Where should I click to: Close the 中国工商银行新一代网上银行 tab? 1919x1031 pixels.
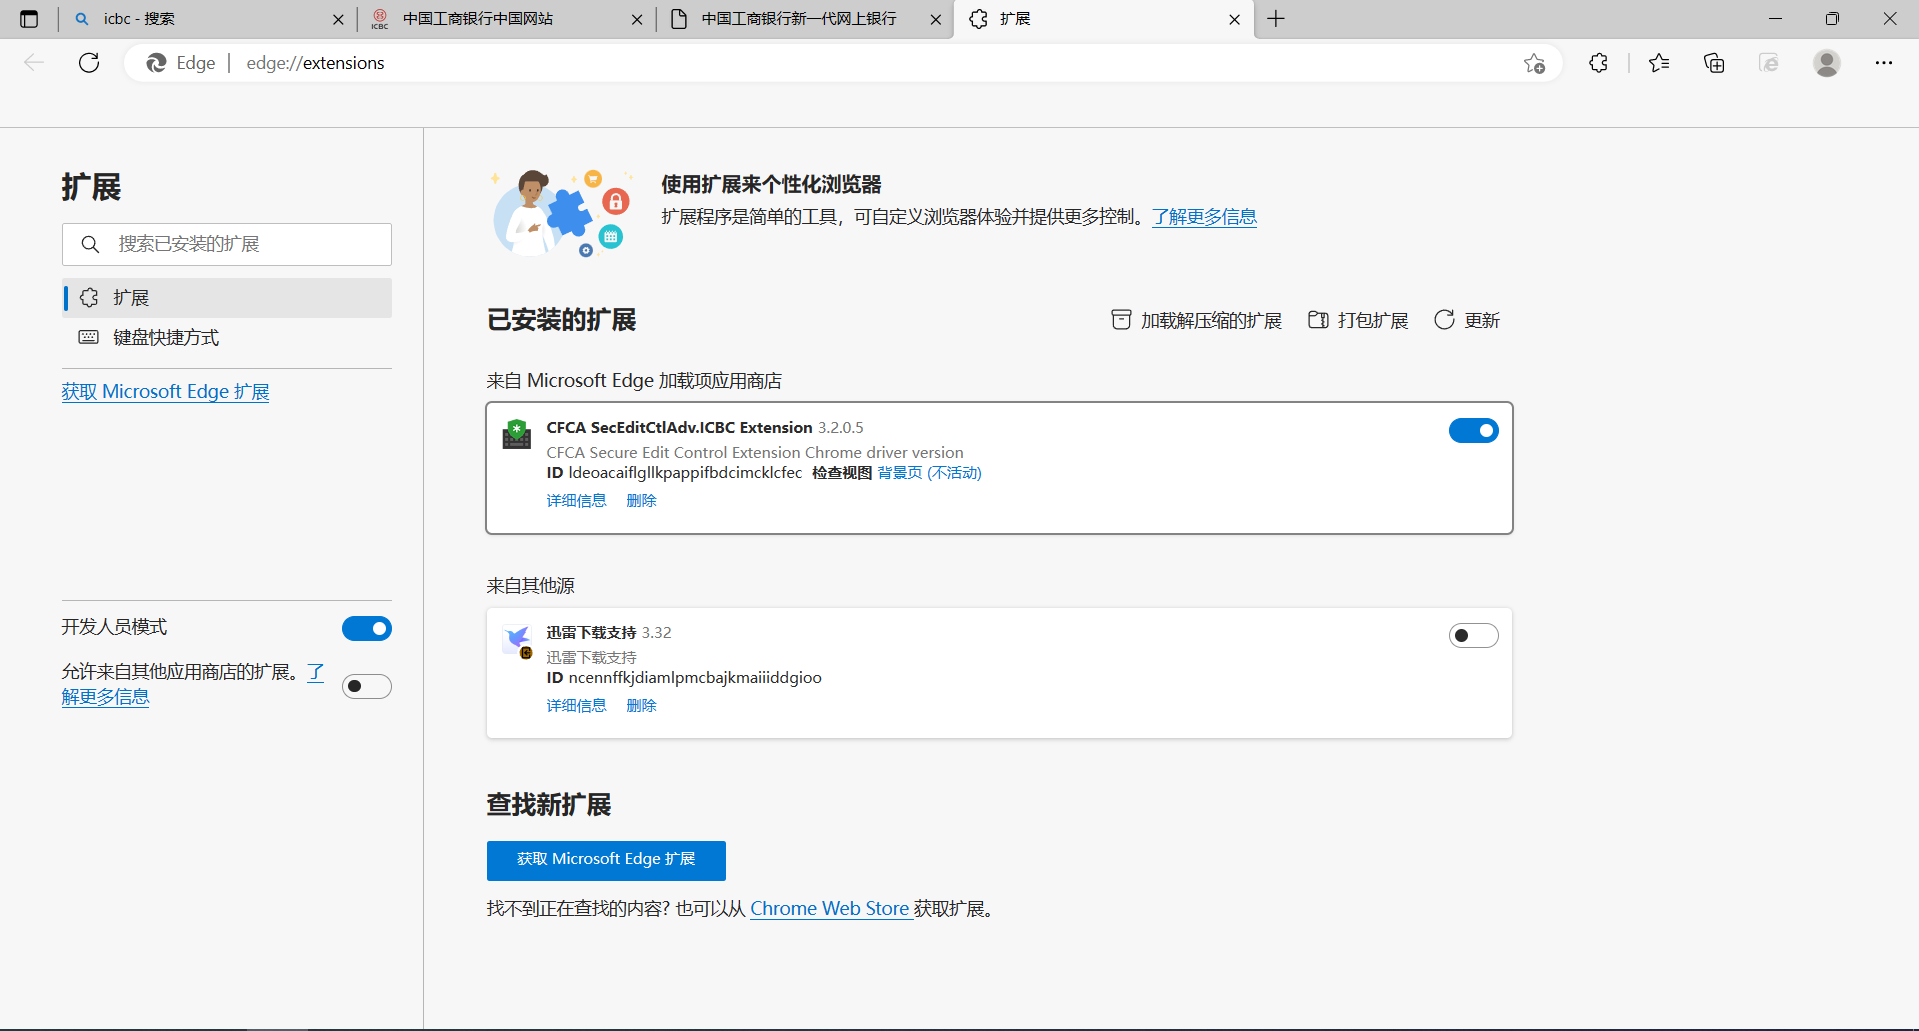(935, 19)
